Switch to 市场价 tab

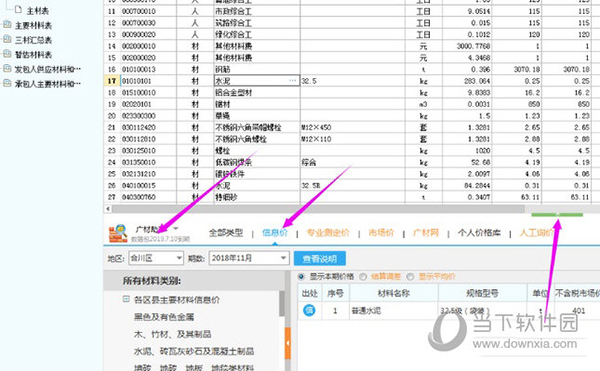click(x=381, y=233)
